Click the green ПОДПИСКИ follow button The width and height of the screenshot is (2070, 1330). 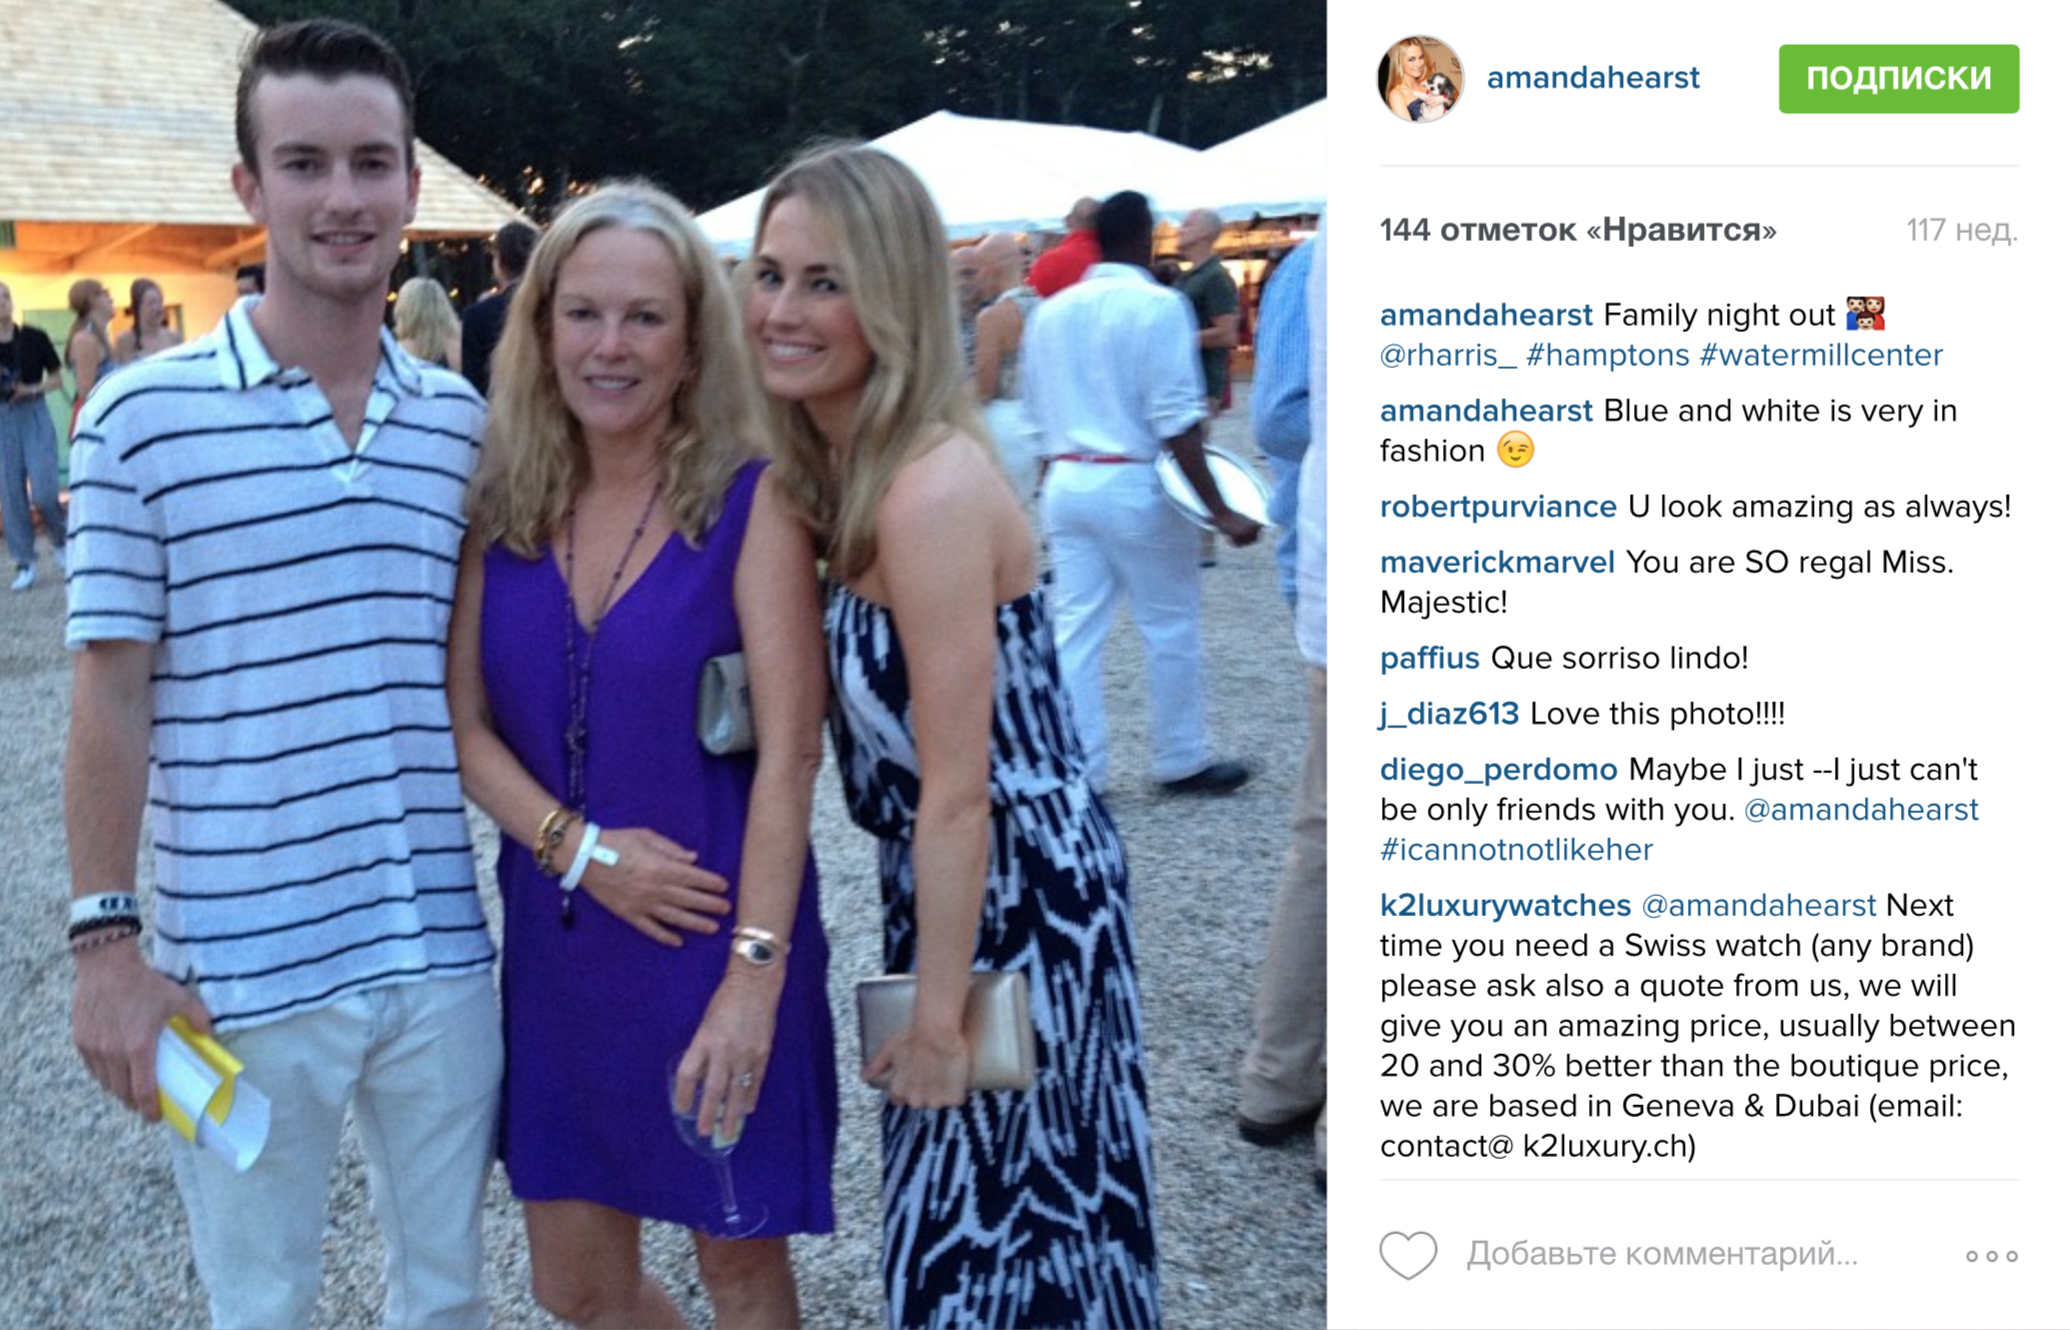pos(1898,78)
